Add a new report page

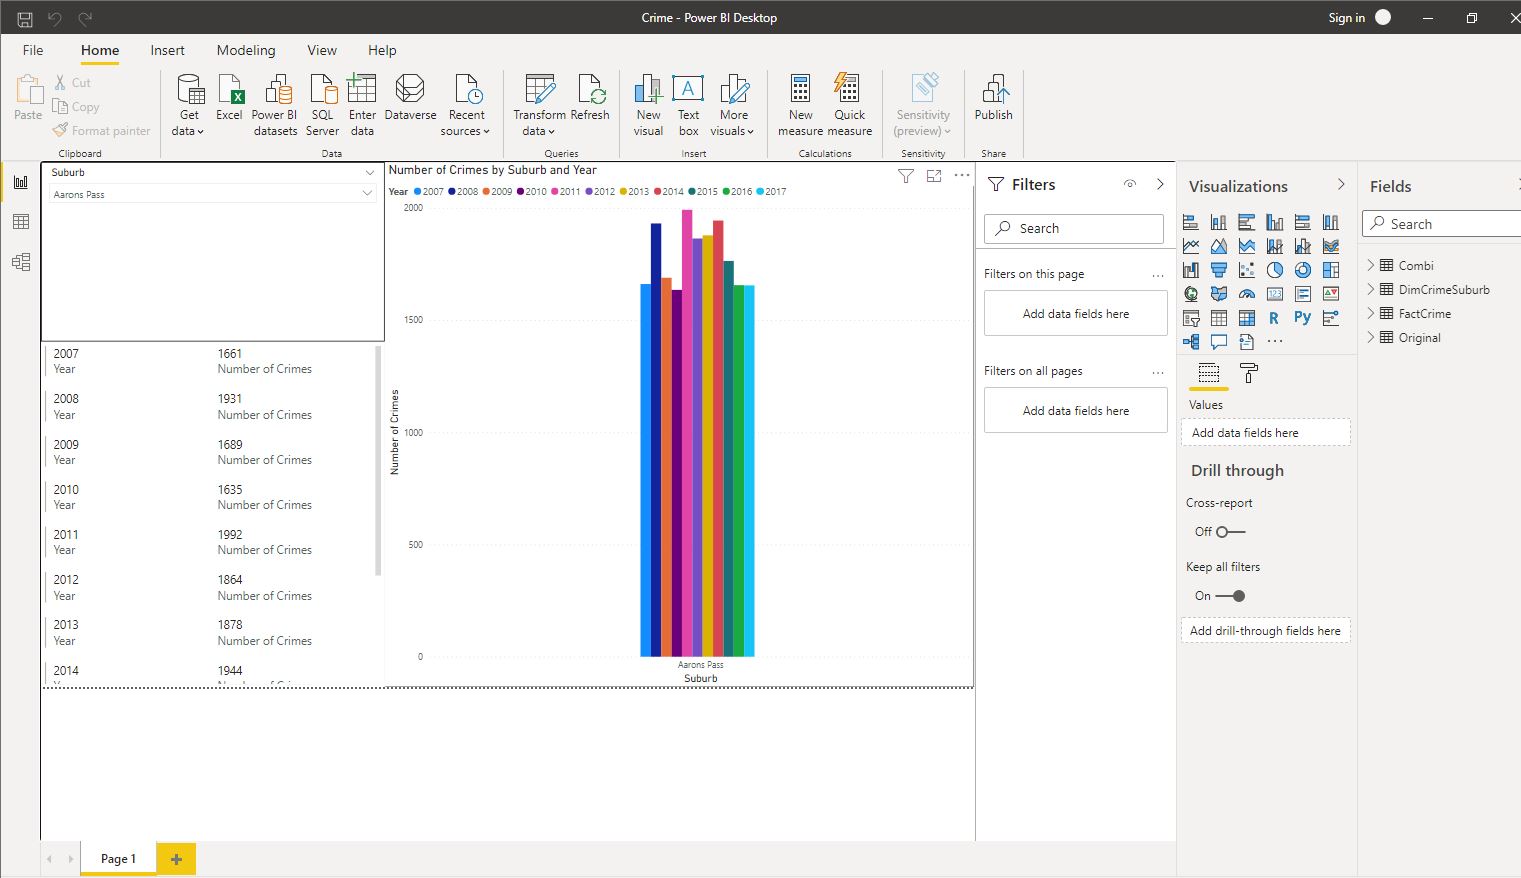point(176,859)
